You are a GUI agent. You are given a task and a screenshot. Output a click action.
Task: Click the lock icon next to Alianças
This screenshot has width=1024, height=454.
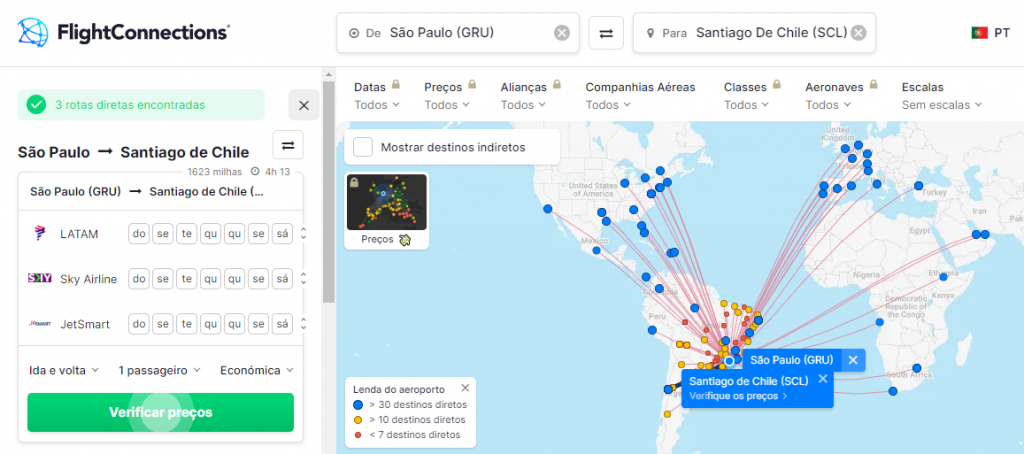556,85
